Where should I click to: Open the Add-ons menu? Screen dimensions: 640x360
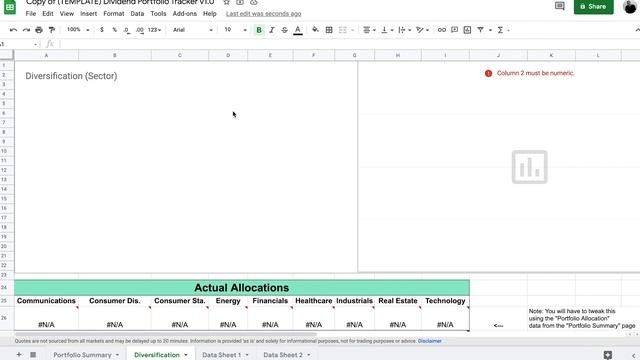184,13
